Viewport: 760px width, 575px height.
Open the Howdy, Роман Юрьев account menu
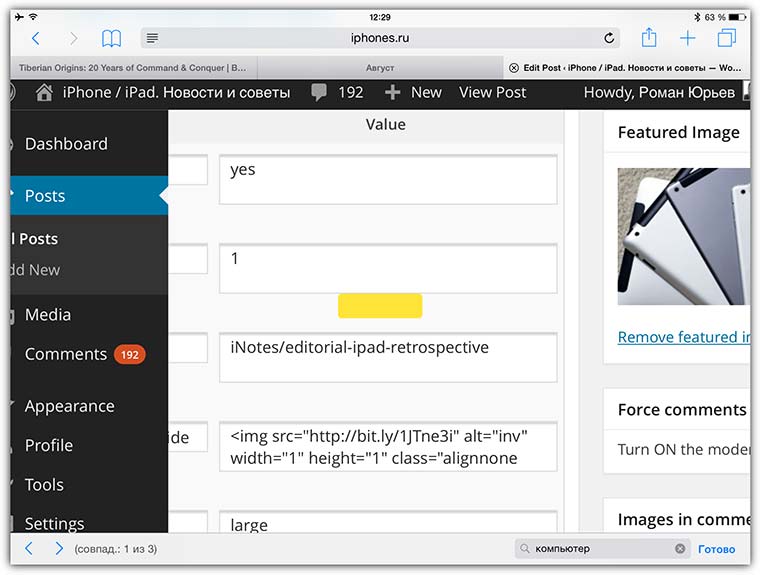coord(659,92)
